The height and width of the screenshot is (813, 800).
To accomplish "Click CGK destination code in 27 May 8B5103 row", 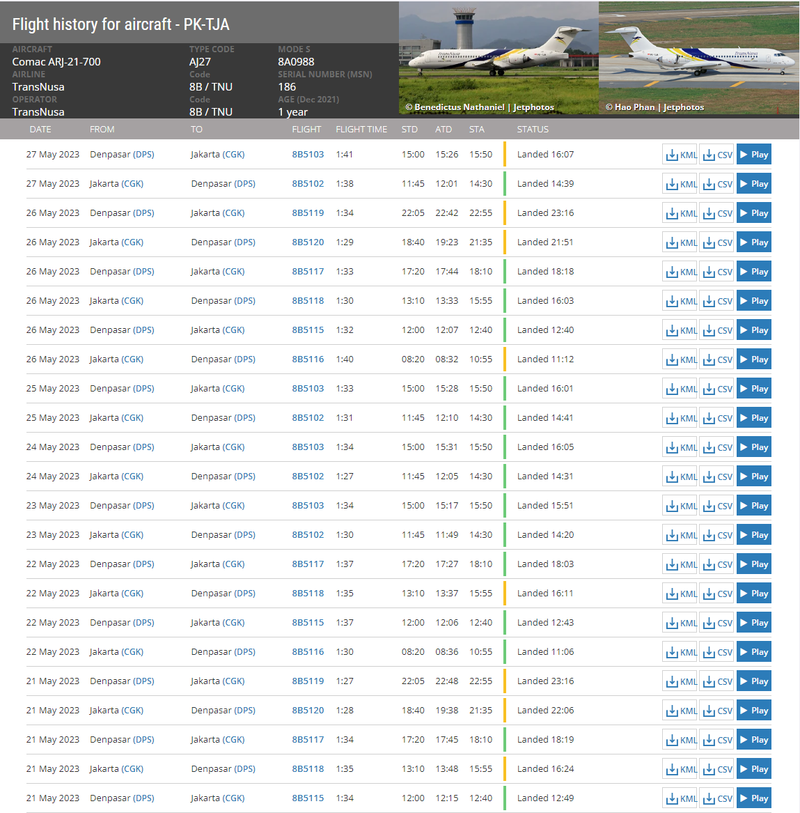I will pyautogui.click(x=233, y=155).
